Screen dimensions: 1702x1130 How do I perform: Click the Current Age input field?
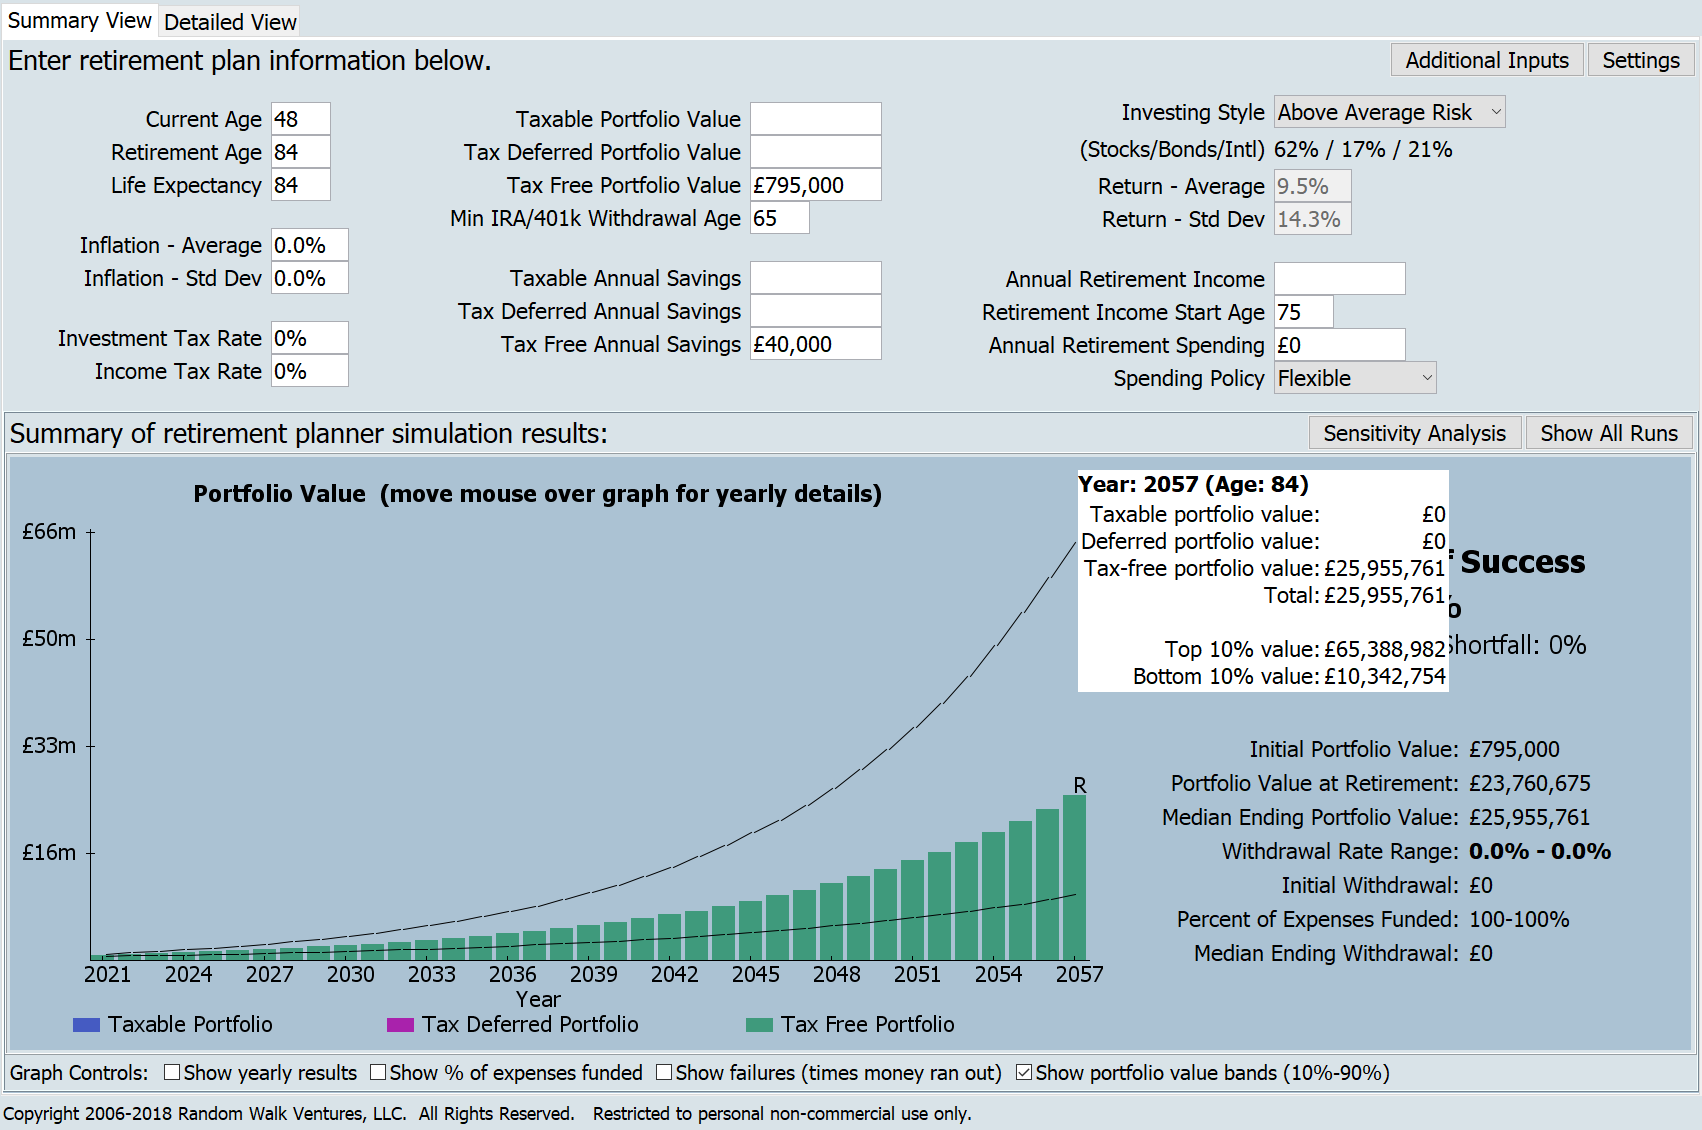(300, 119)
